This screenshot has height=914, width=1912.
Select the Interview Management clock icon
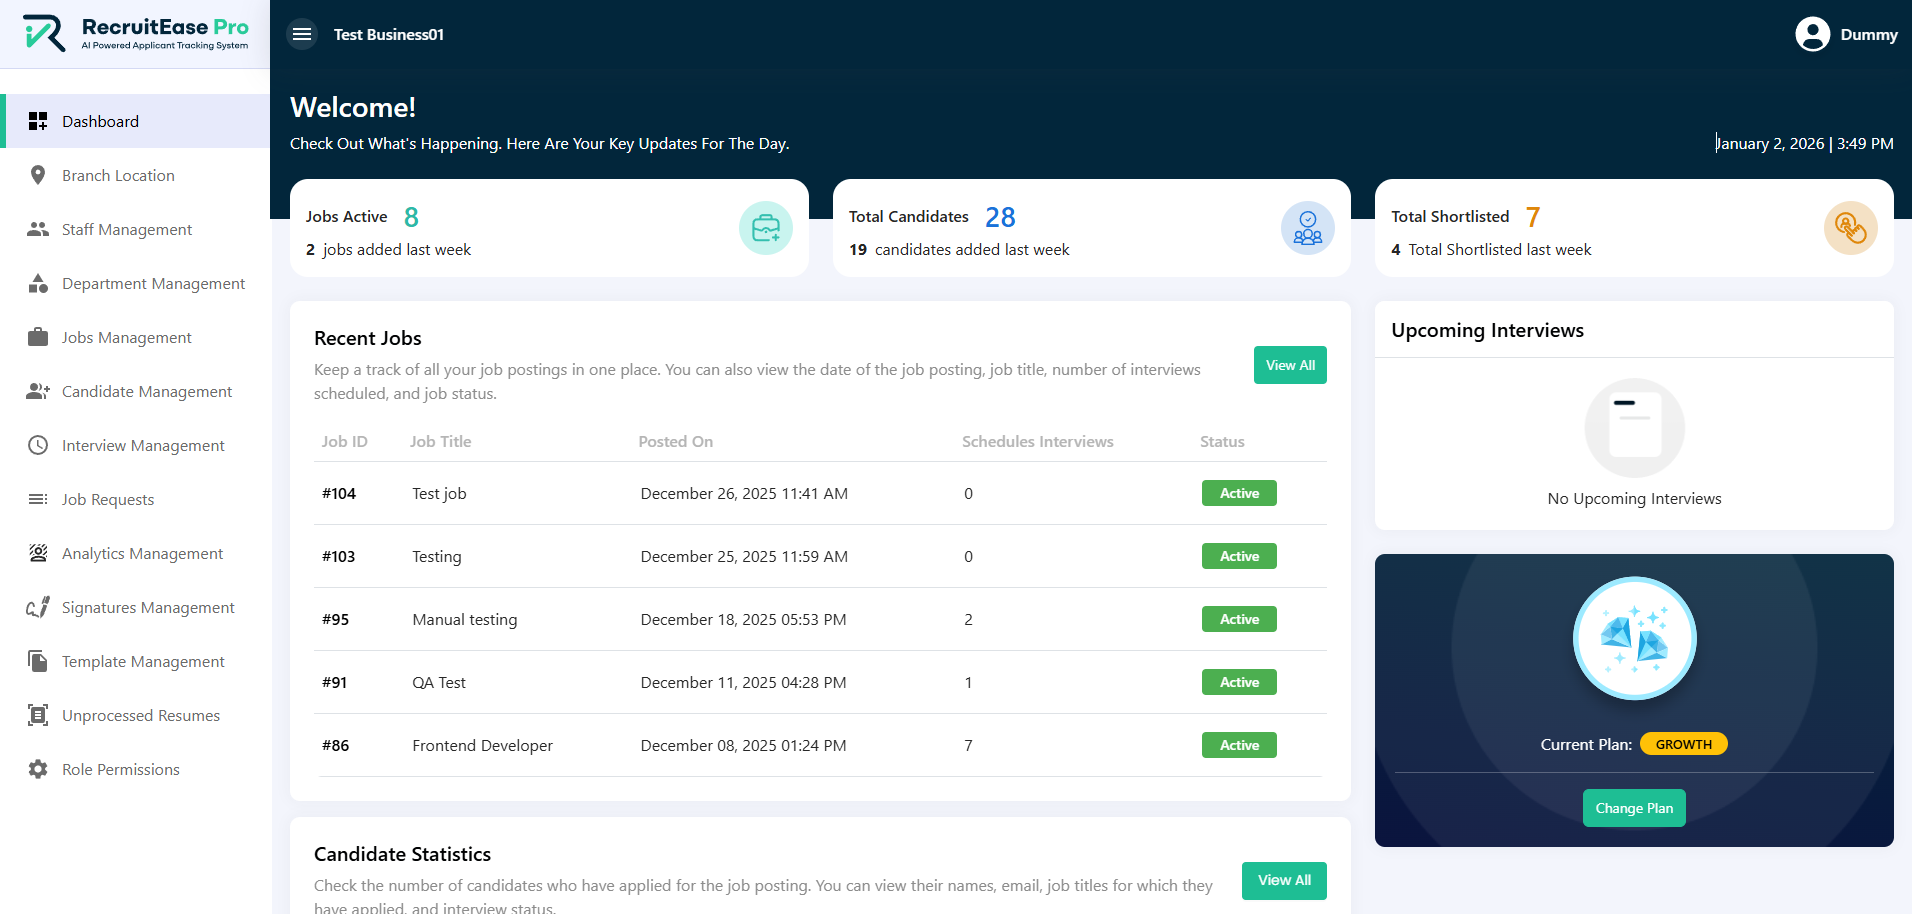point(38,445)
